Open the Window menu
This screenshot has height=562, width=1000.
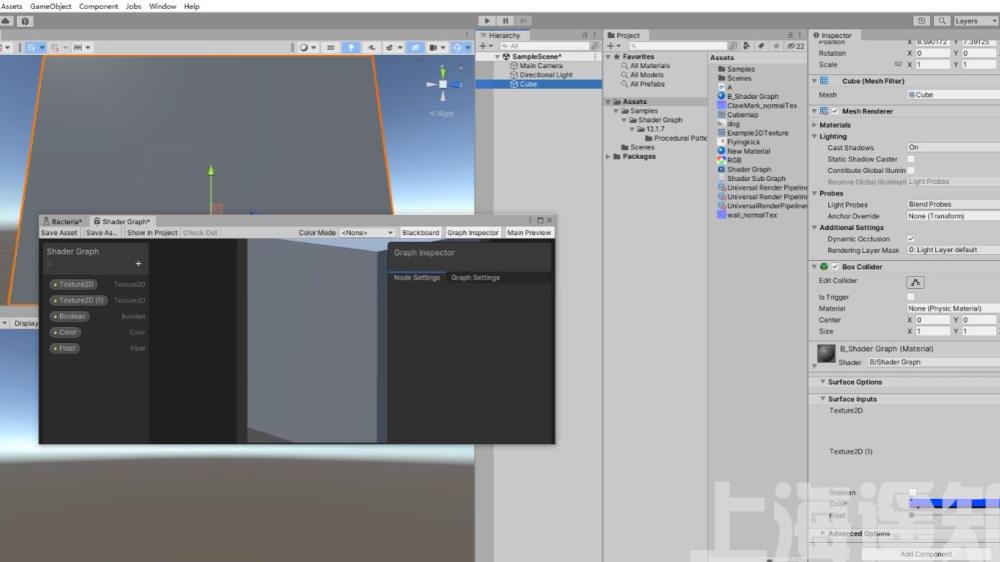point(163,6)
